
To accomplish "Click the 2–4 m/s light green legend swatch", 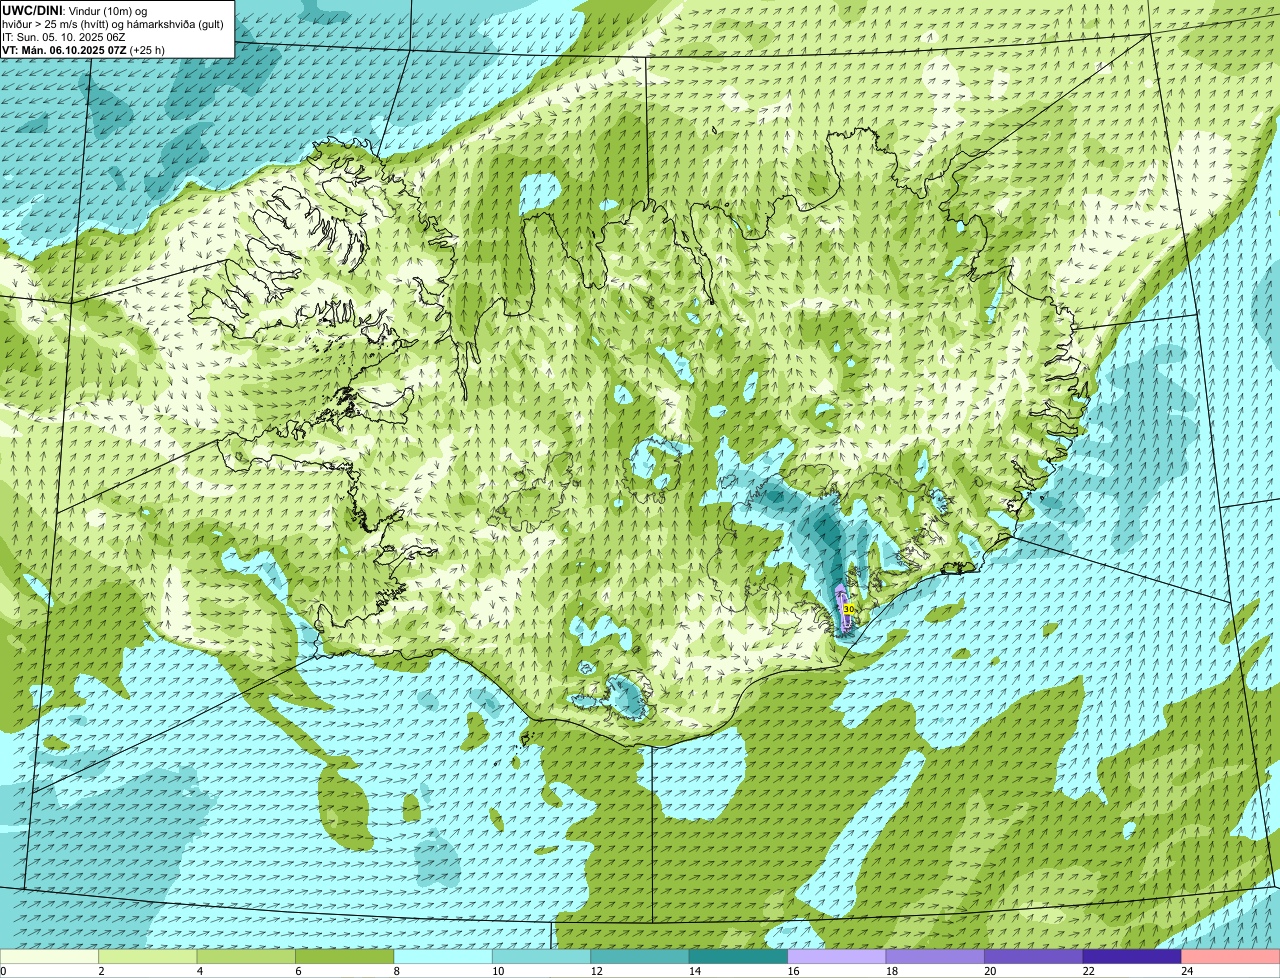I will point(148,956).
